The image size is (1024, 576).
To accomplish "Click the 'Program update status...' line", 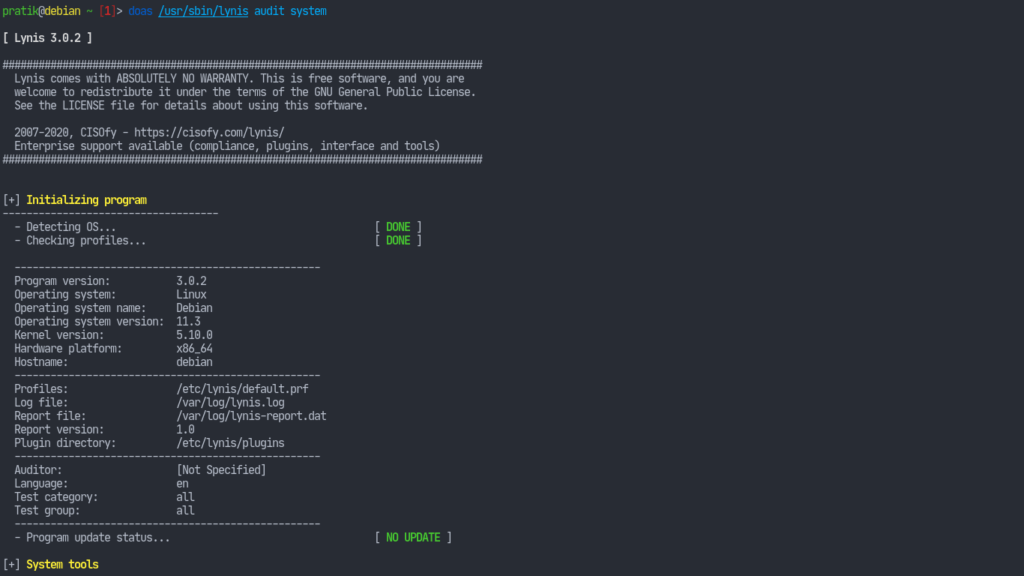I will pos(92,537).
